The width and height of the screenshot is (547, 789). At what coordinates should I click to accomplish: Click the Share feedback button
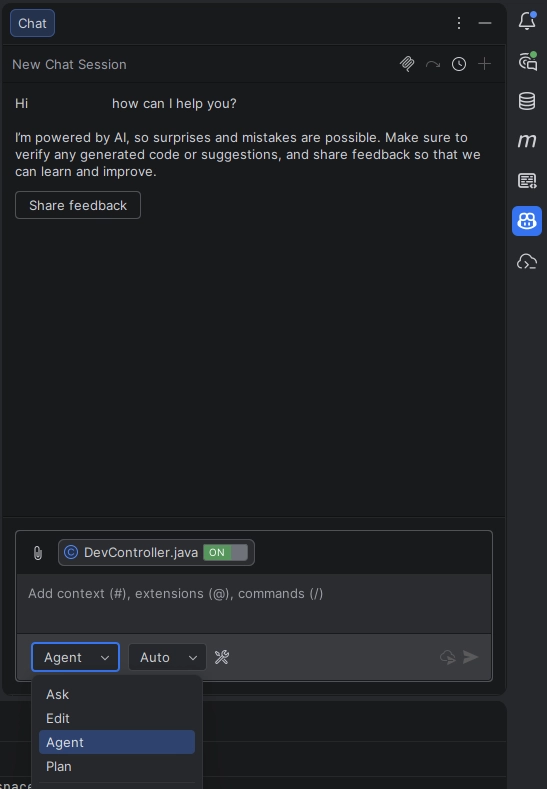pyautogui.click(x=78, y=205)
